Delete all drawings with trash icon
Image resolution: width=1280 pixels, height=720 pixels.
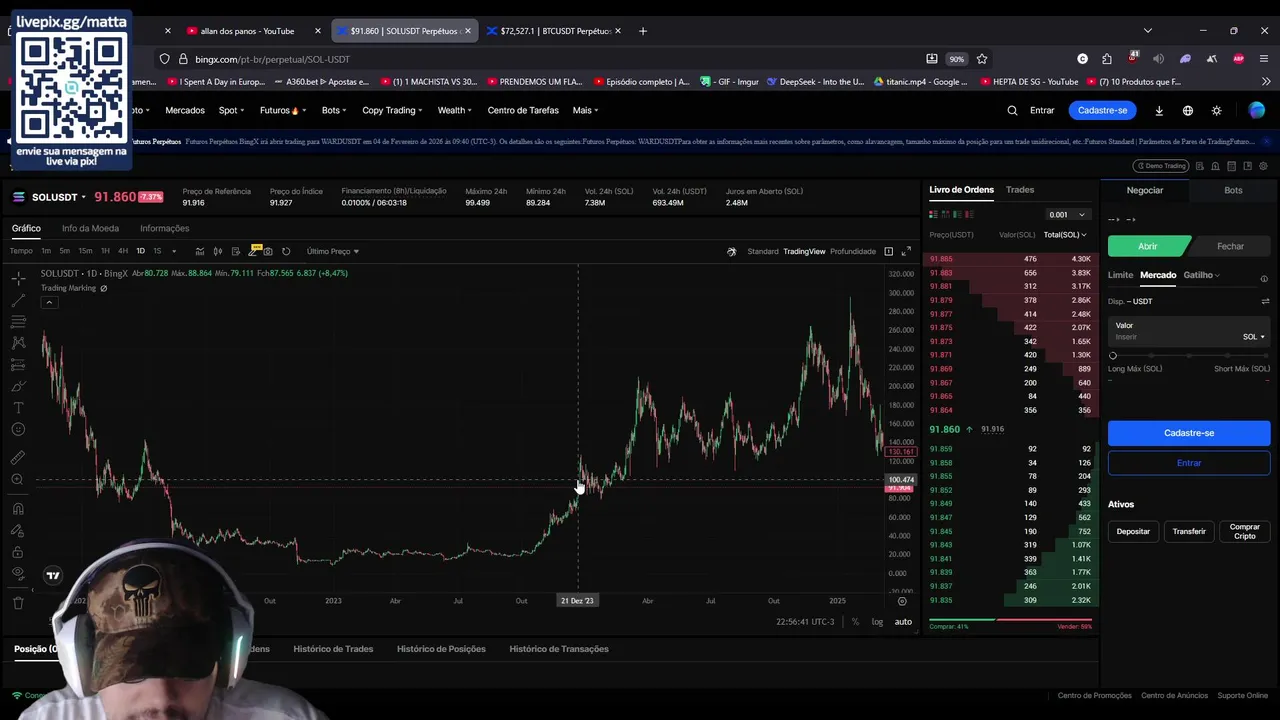(18, 602)
